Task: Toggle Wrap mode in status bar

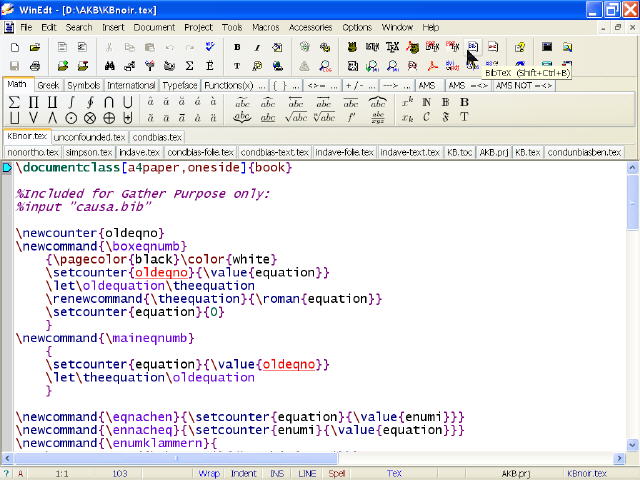Action: click(x=209, y=473)
